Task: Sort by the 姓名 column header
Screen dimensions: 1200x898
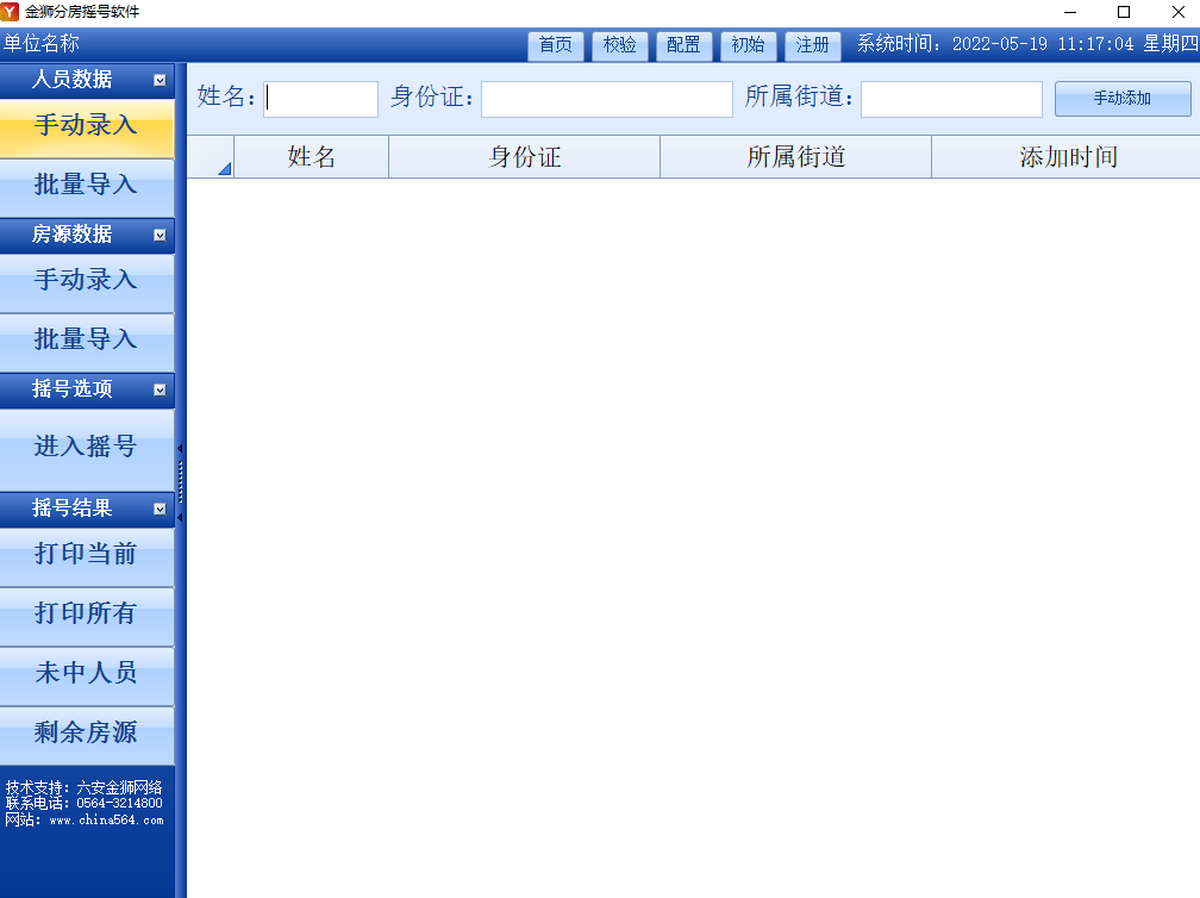Action: point(311,157)
